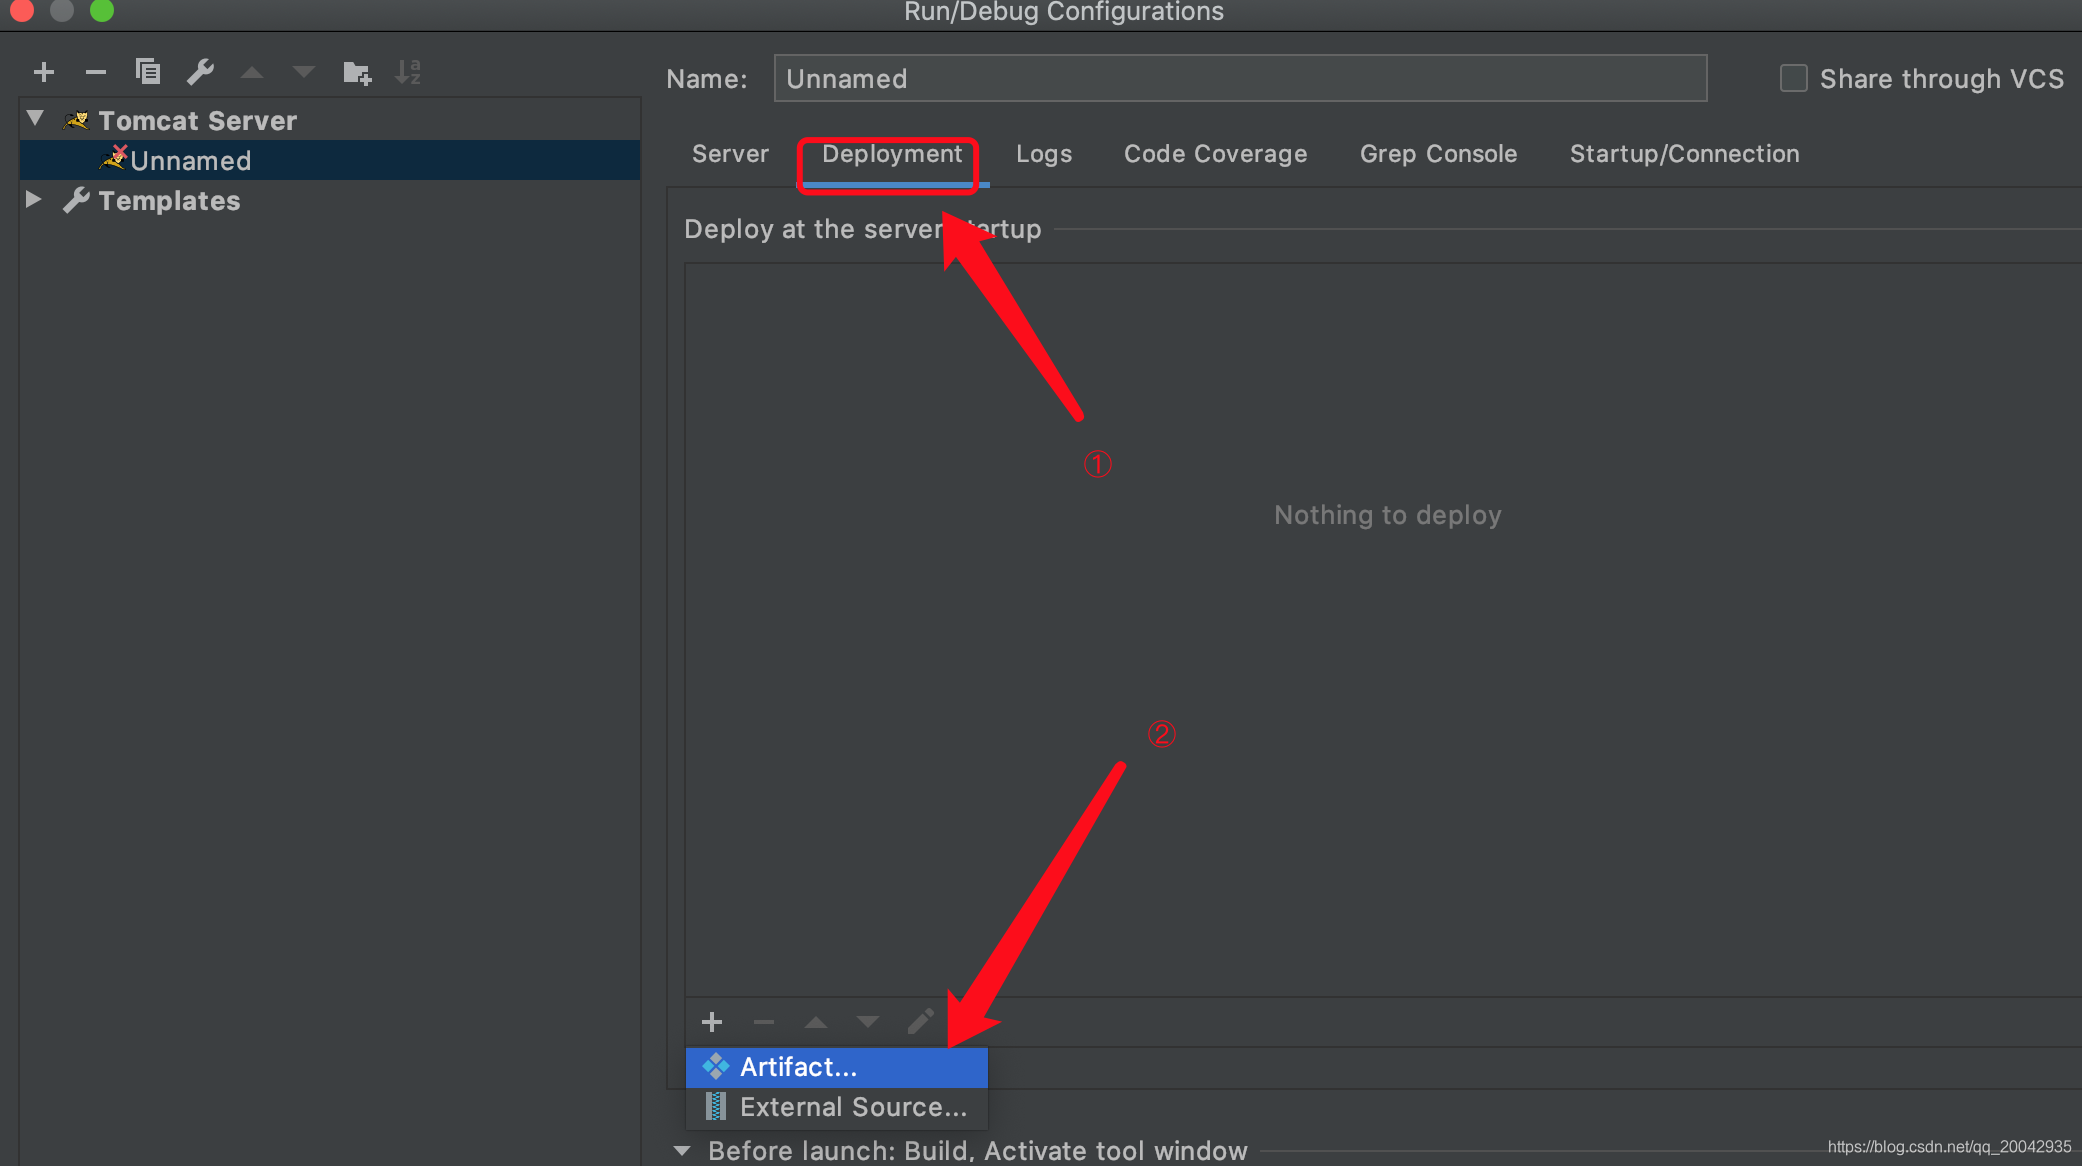
Task: Switch to the Server tab
Action: click(730, 154)
